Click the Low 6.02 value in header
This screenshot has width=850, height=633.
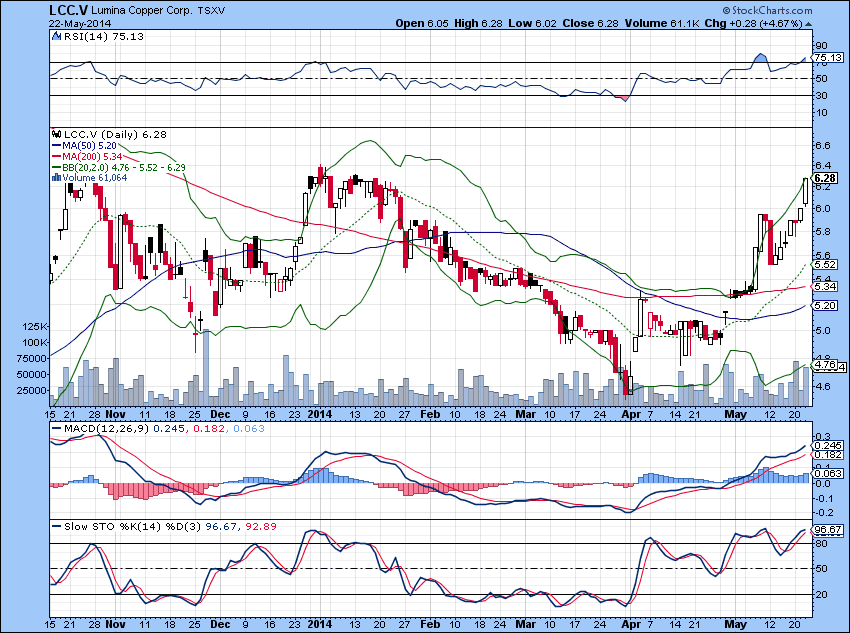coord(532,23)
